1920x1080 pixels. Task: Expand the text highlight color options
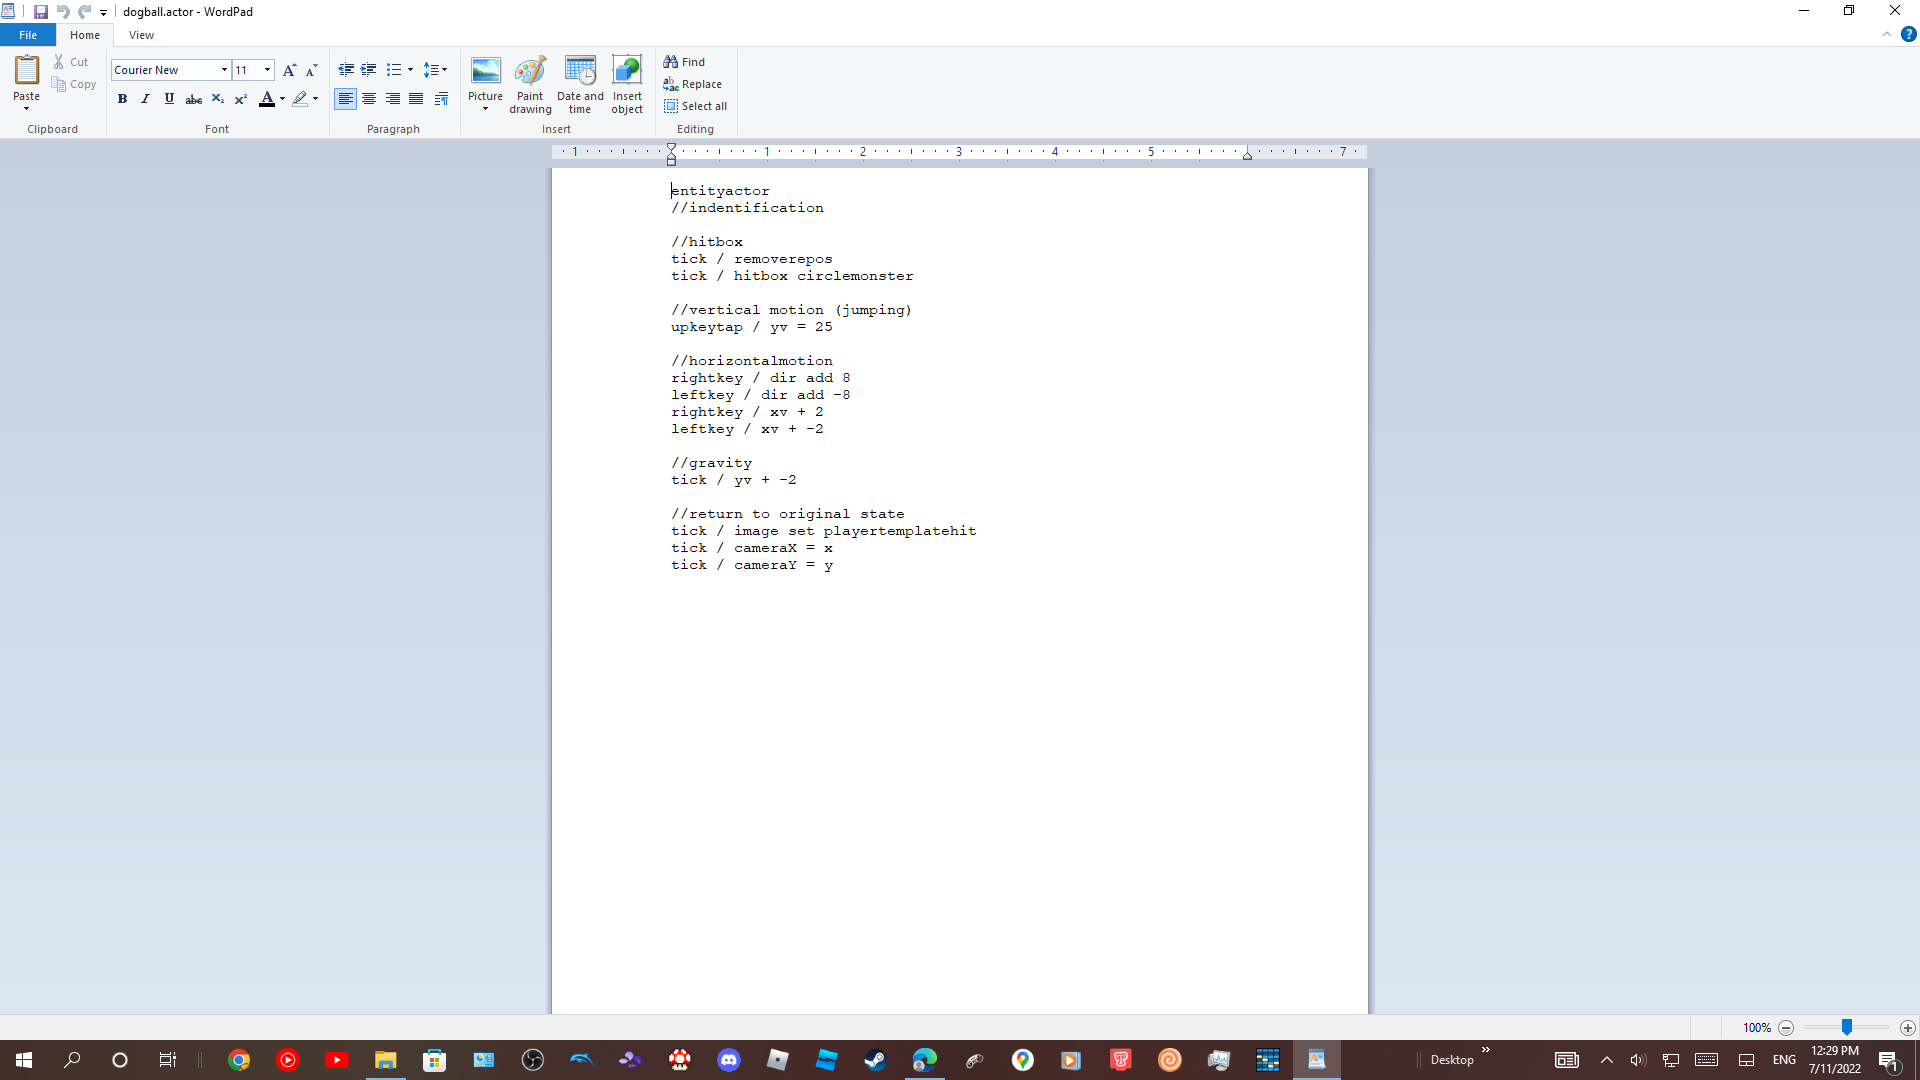315,99
